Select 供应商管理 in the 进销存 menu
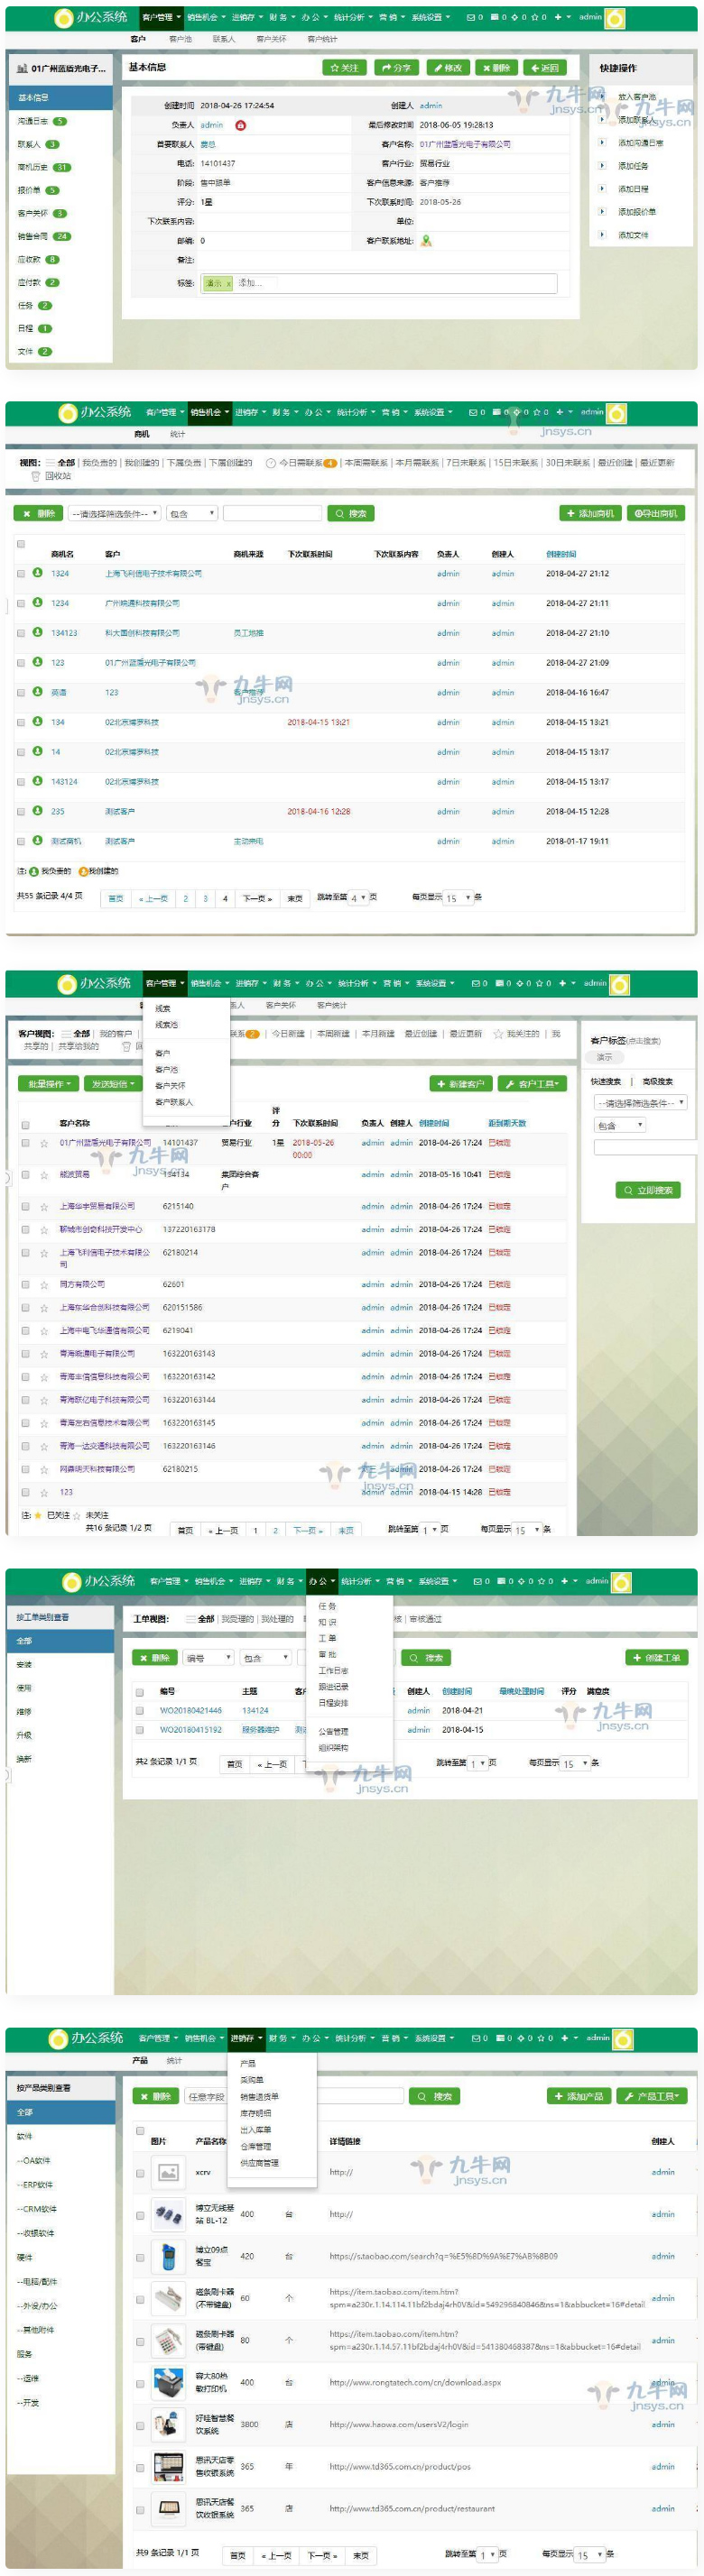Image resolution: width=704 pixels, height=2576 pixels. tap(259, 2163)
